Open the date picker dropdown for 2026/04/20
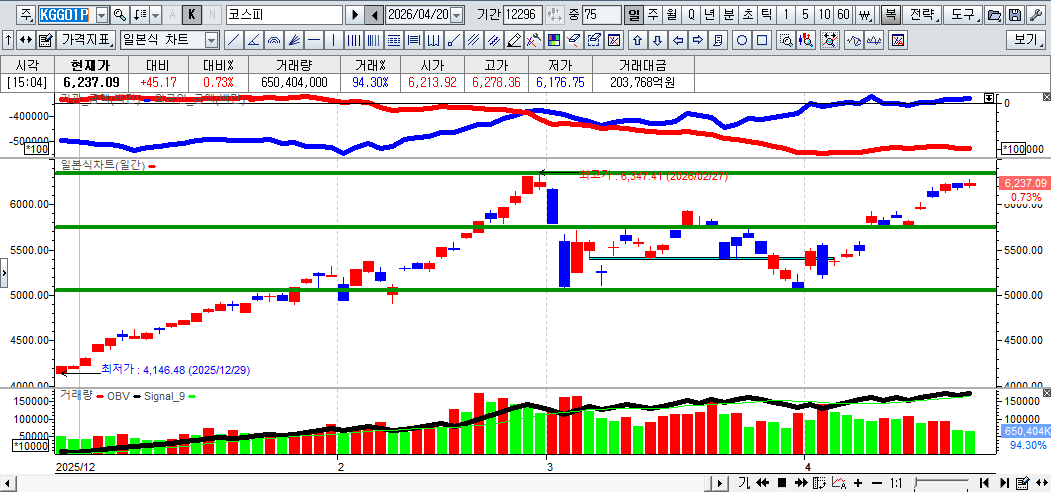Screen dimensions: 1051x492 point(457,15)
